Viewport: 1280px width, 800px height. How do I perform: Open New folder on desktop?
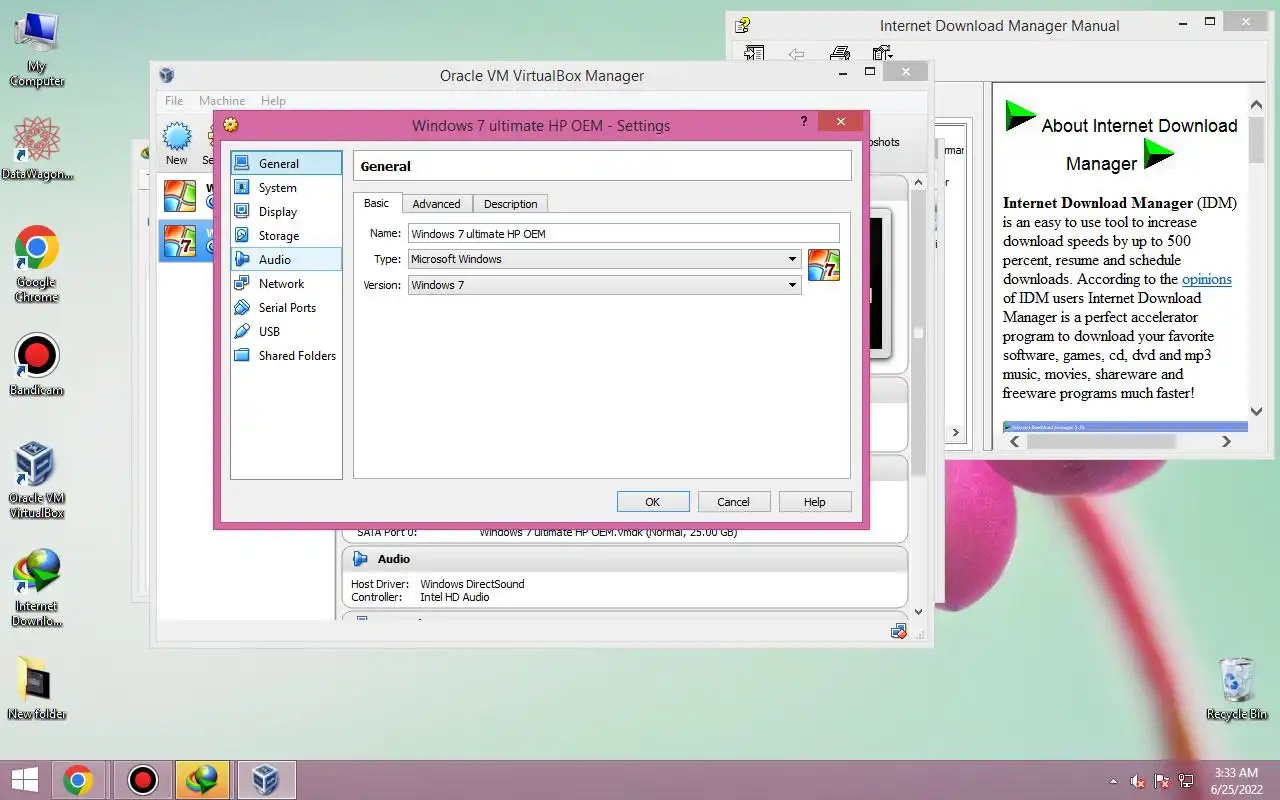coord(37,689)
